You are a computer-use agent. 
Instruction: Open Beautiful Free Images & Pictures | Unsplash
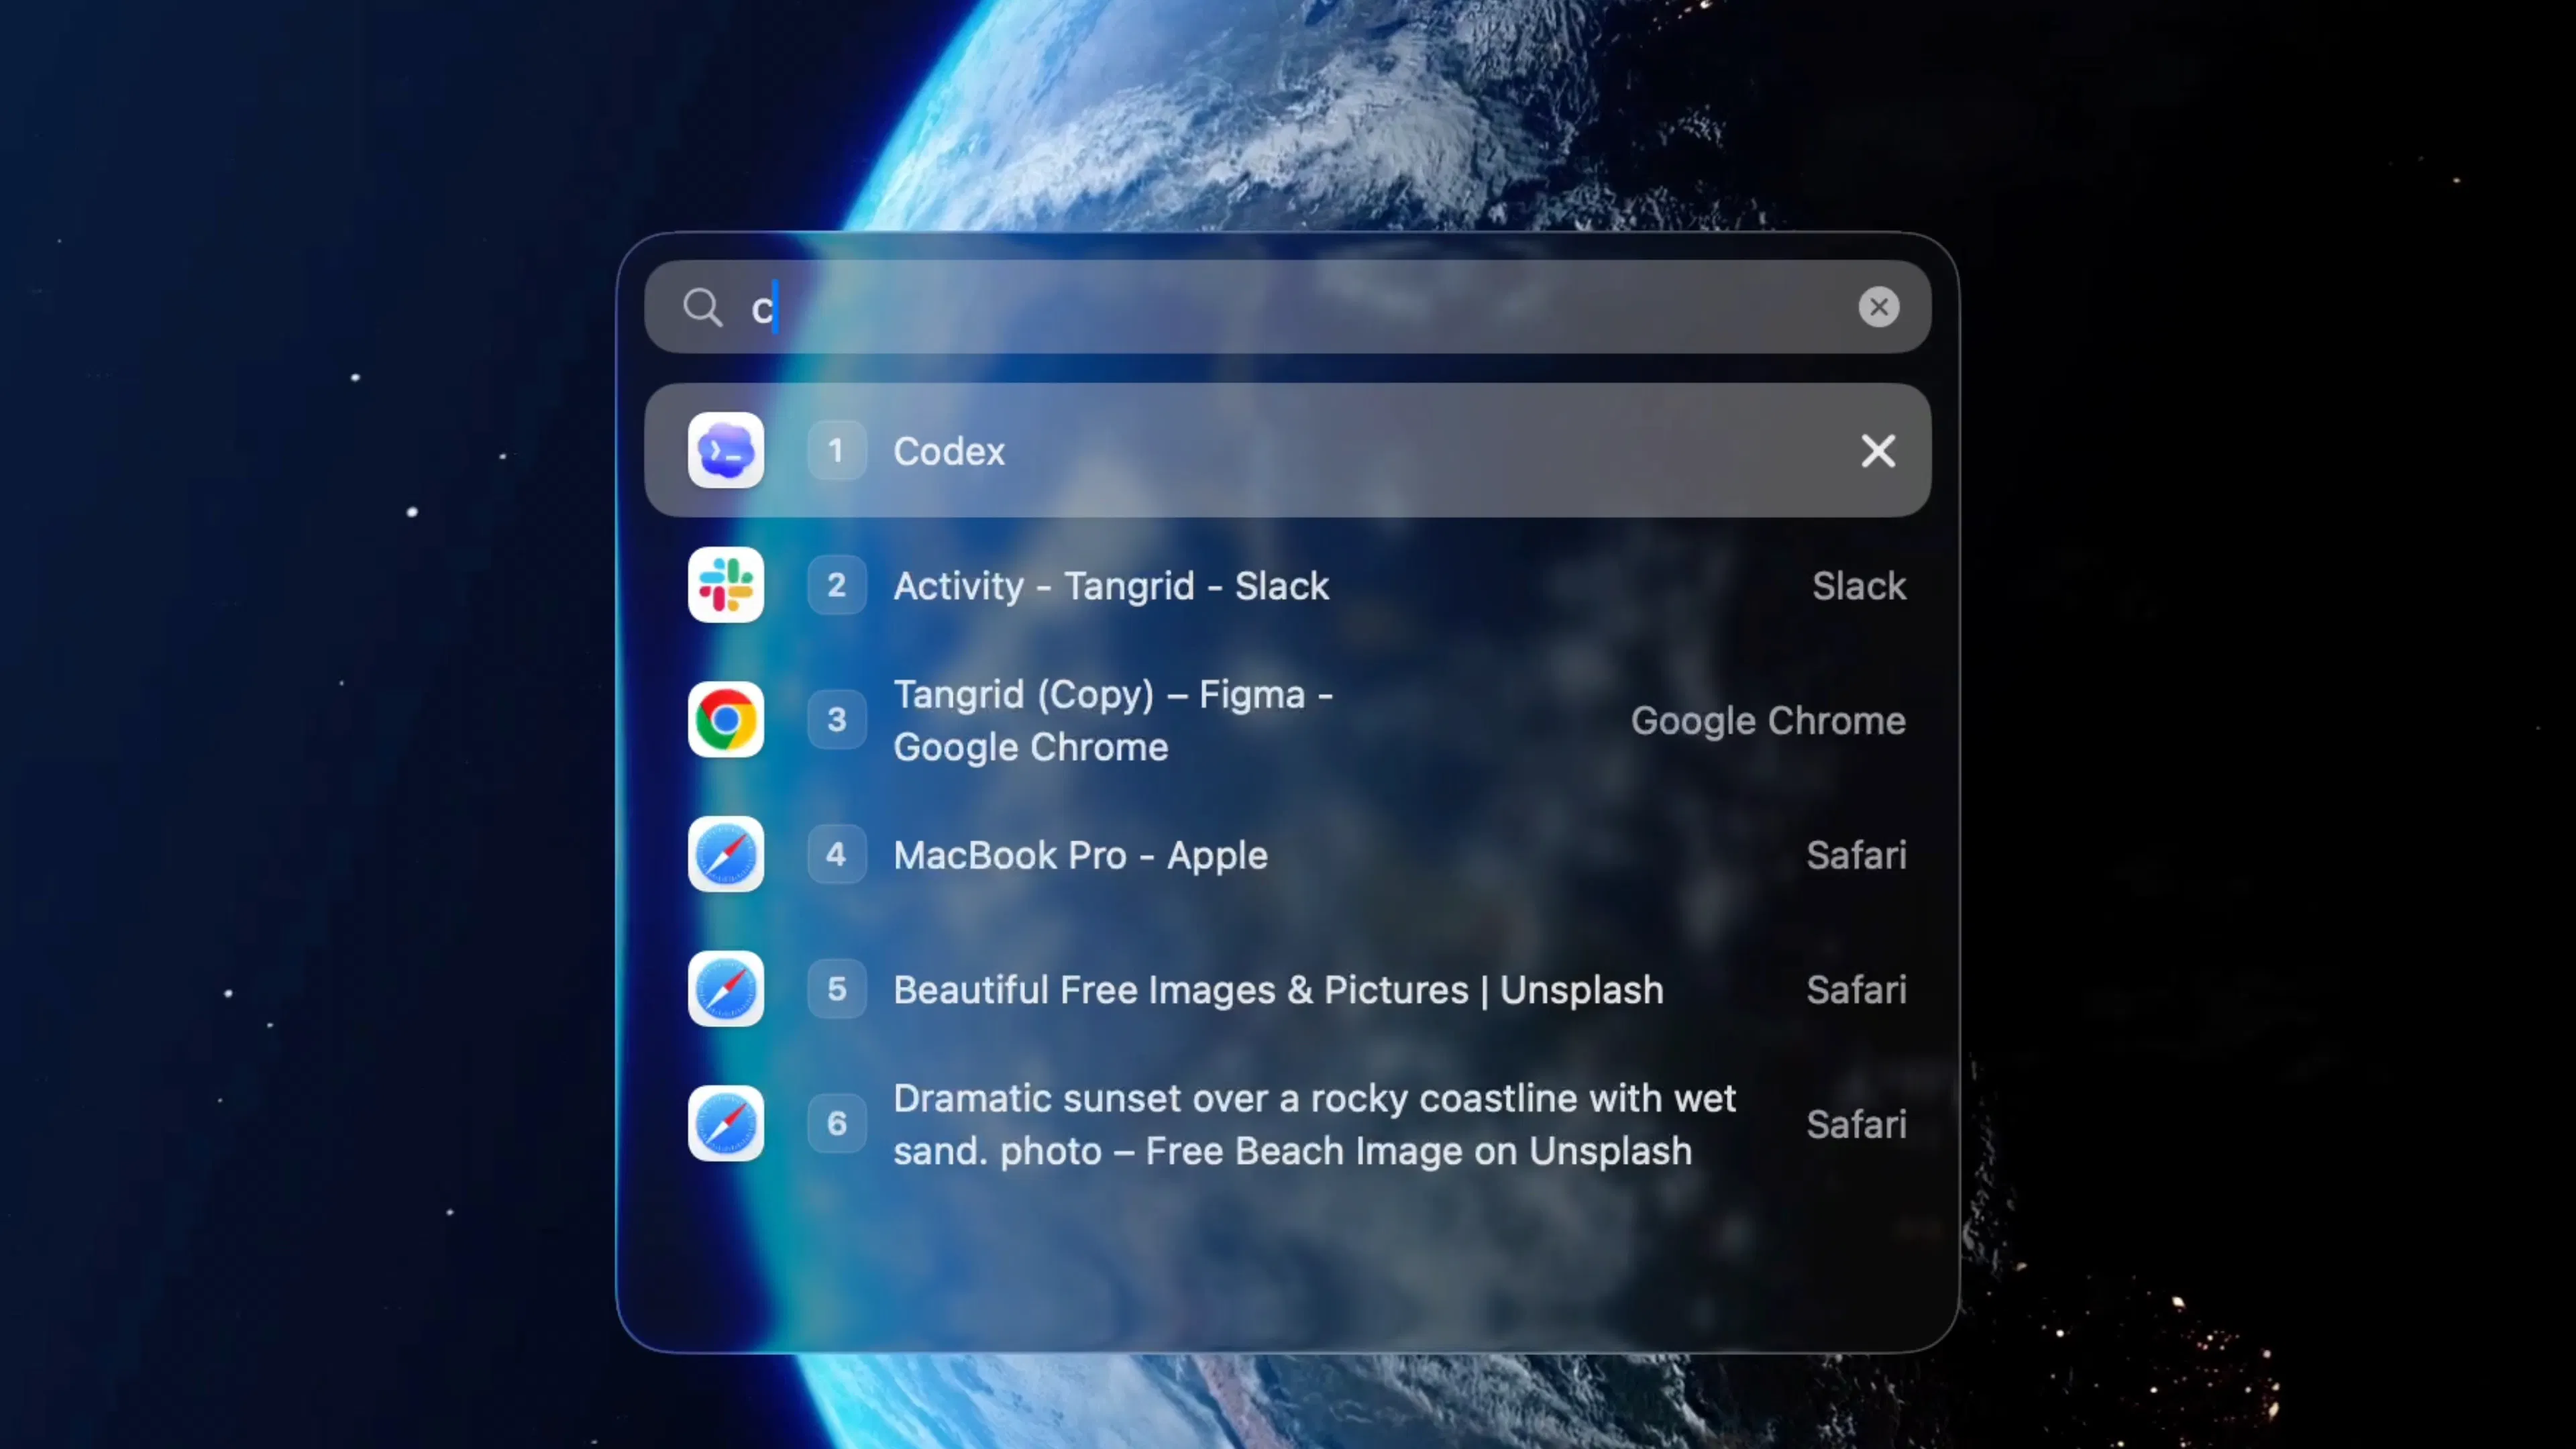pyautogui.click(x=1288, y=989)
